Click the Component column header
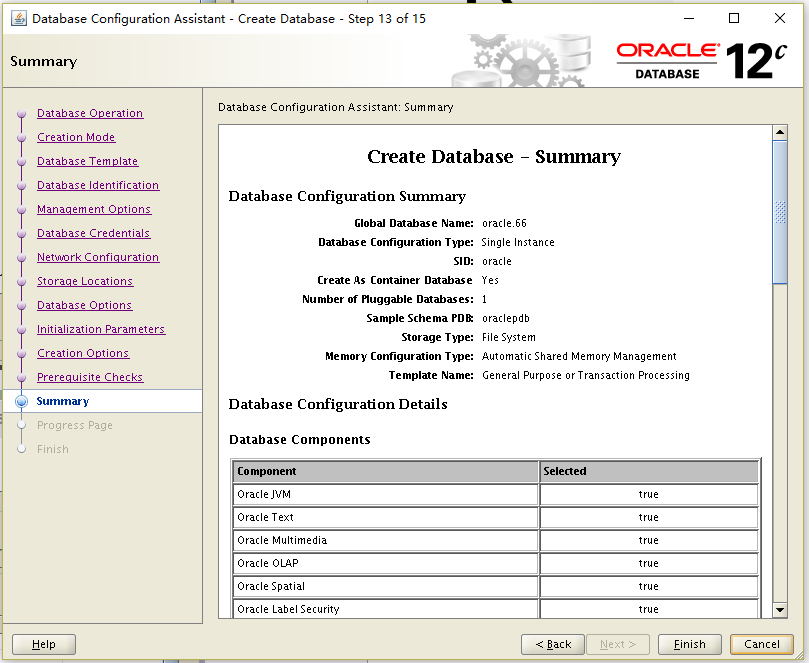This screenshot has height=663, width=809. 385,471
